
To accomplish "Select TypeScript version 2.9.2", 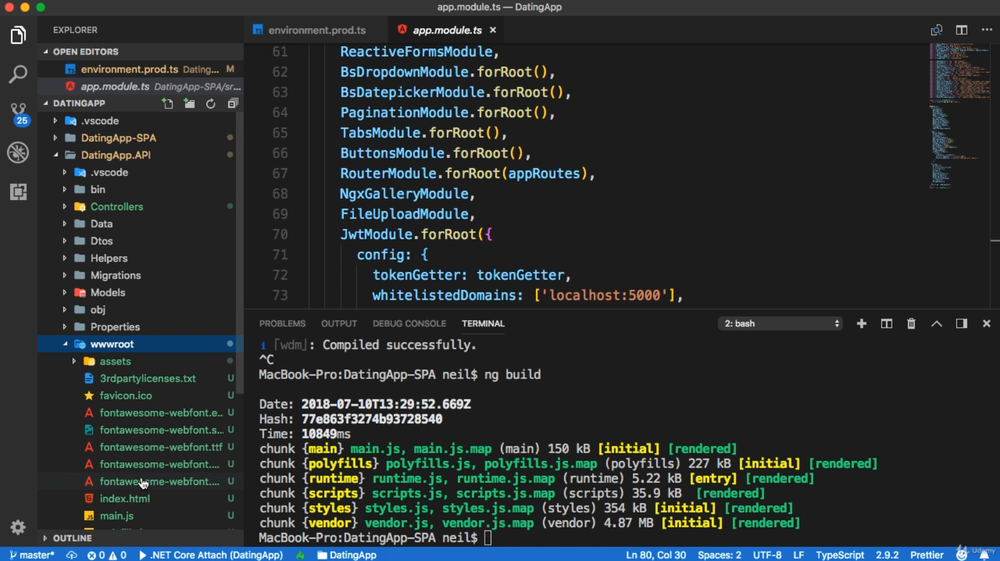I will coord(887,555).
